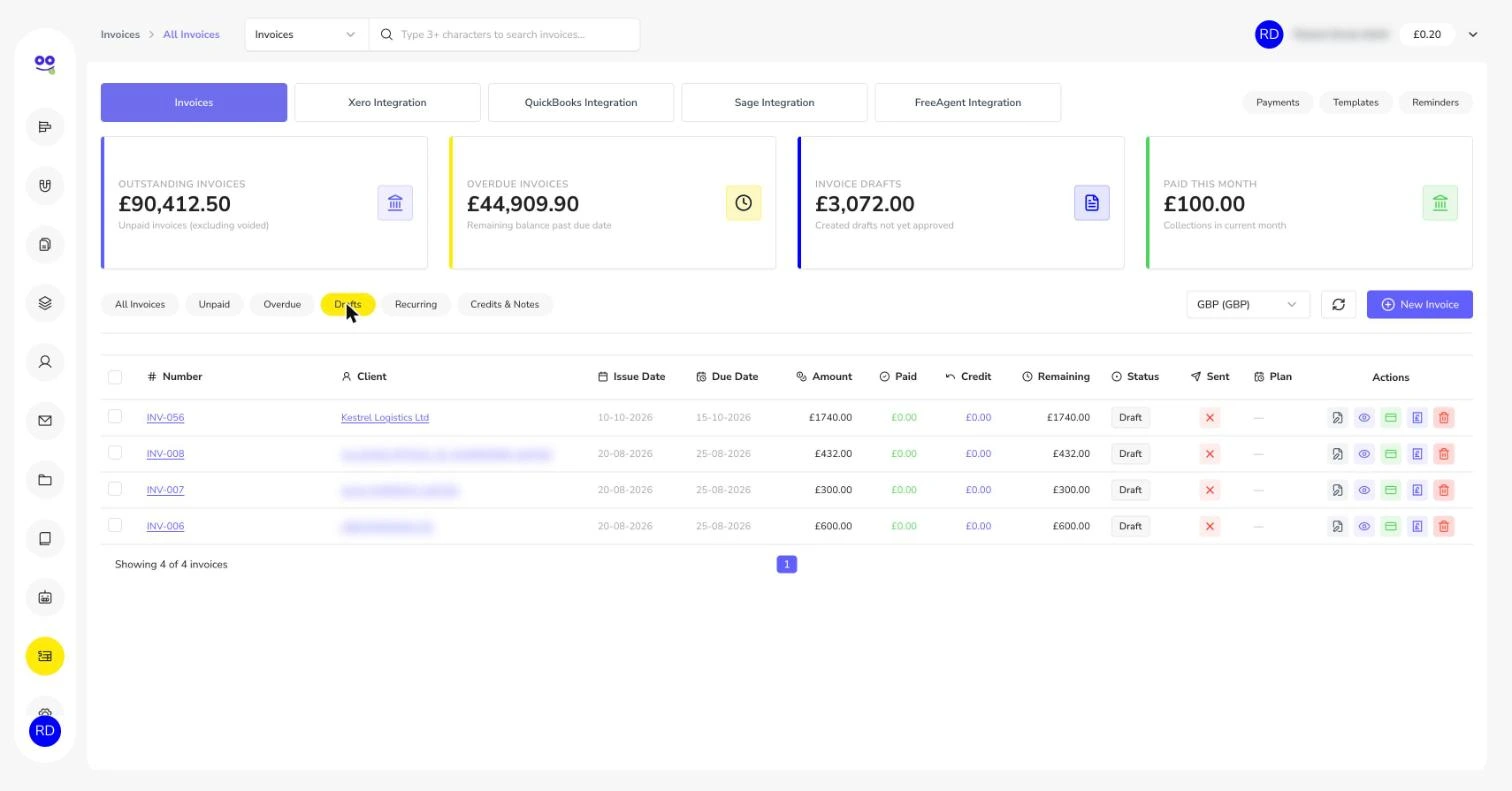
Task: Show the Recurring invoices filter
Action: tap(416, 304)
